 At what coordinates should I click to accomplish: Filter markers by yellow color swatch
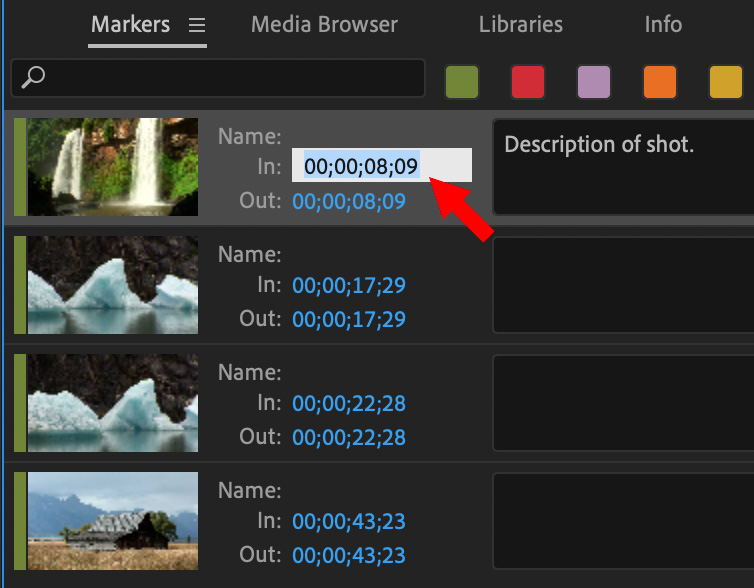[x=726, y=81]
